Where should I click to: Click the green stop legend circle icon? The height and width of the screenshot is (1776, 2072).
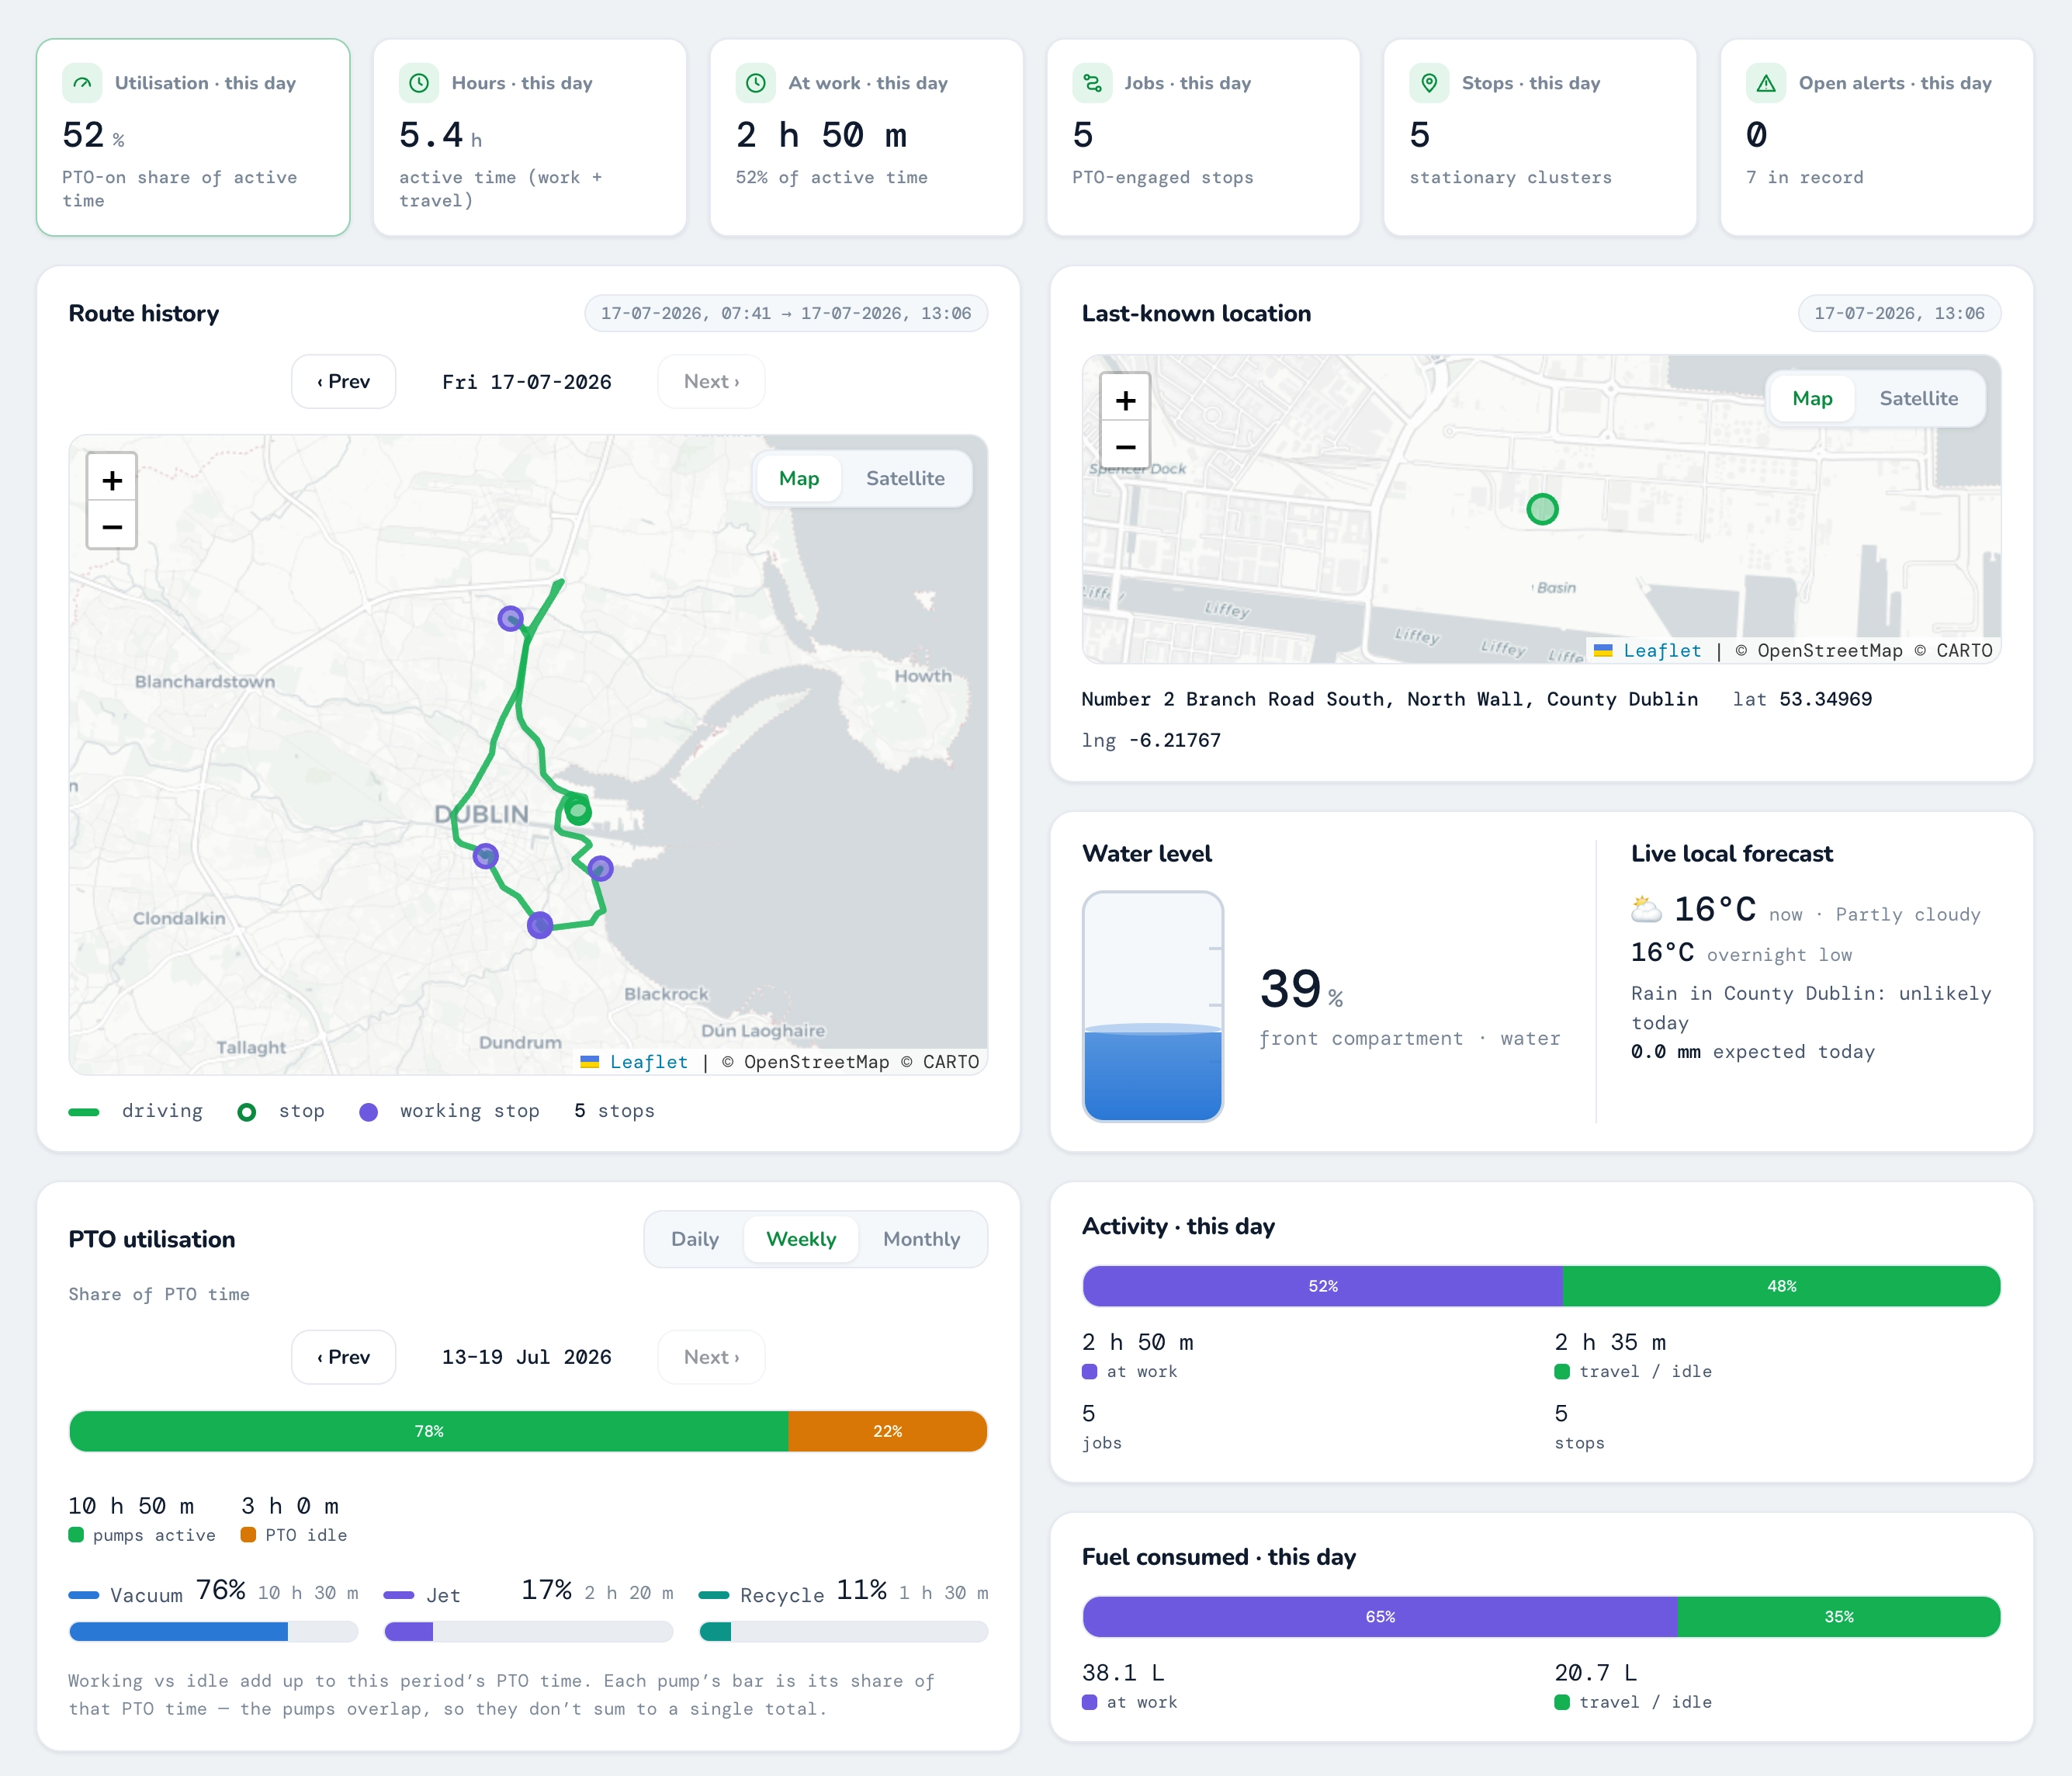point(247,1112)
